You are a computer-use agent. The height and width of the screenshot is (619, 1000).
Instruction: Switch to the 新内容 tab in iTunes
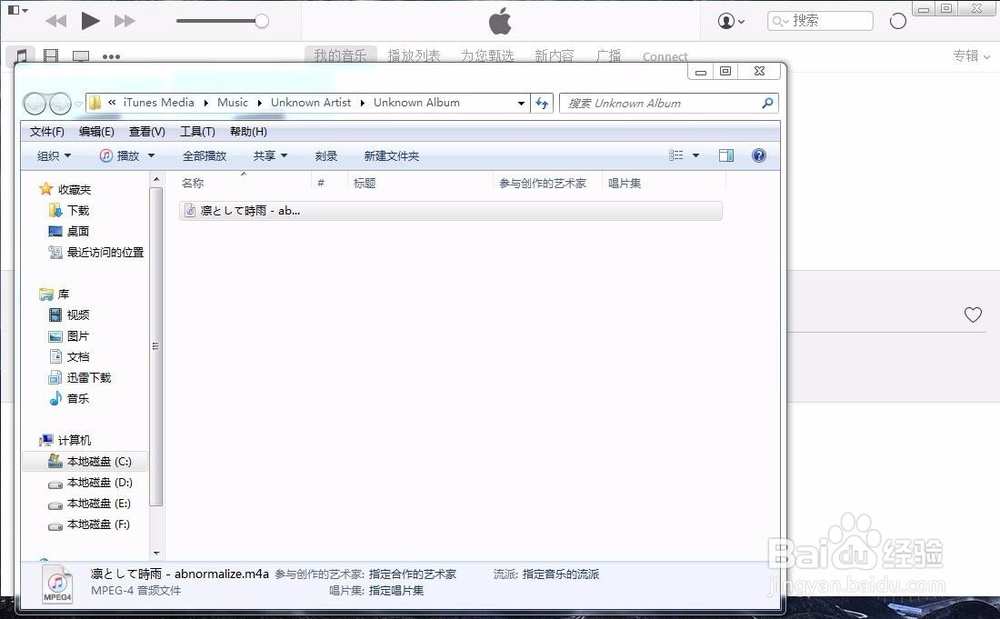tap(554, 56)
